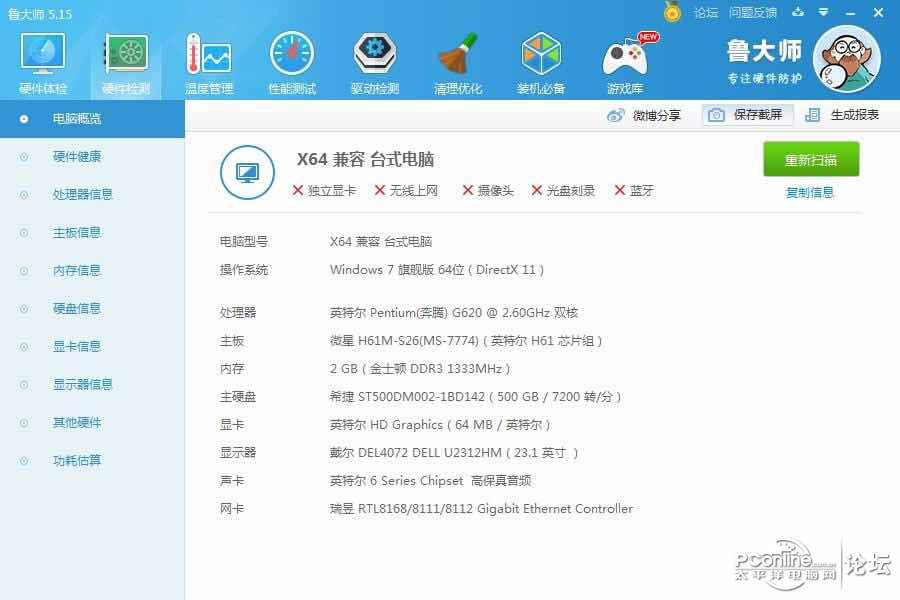900x600 pixels.
Task: Click the camera icon for screenshot
Action: tap(716, 115)
